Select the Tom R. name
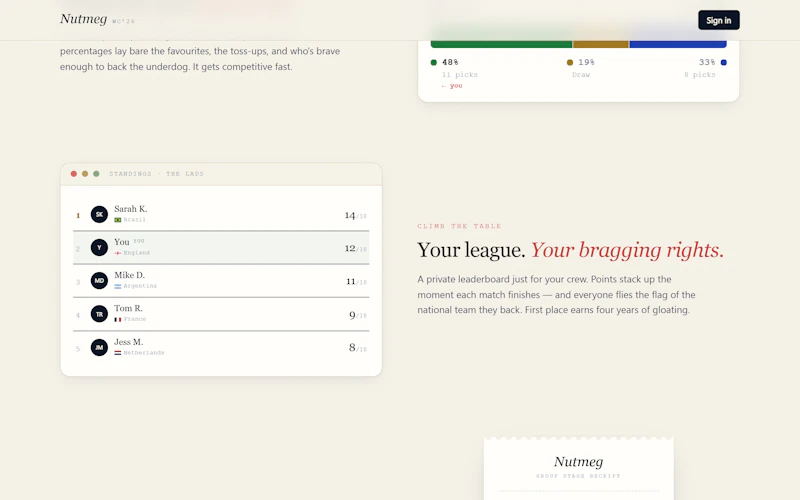800x500 pixels. point(129,308)
